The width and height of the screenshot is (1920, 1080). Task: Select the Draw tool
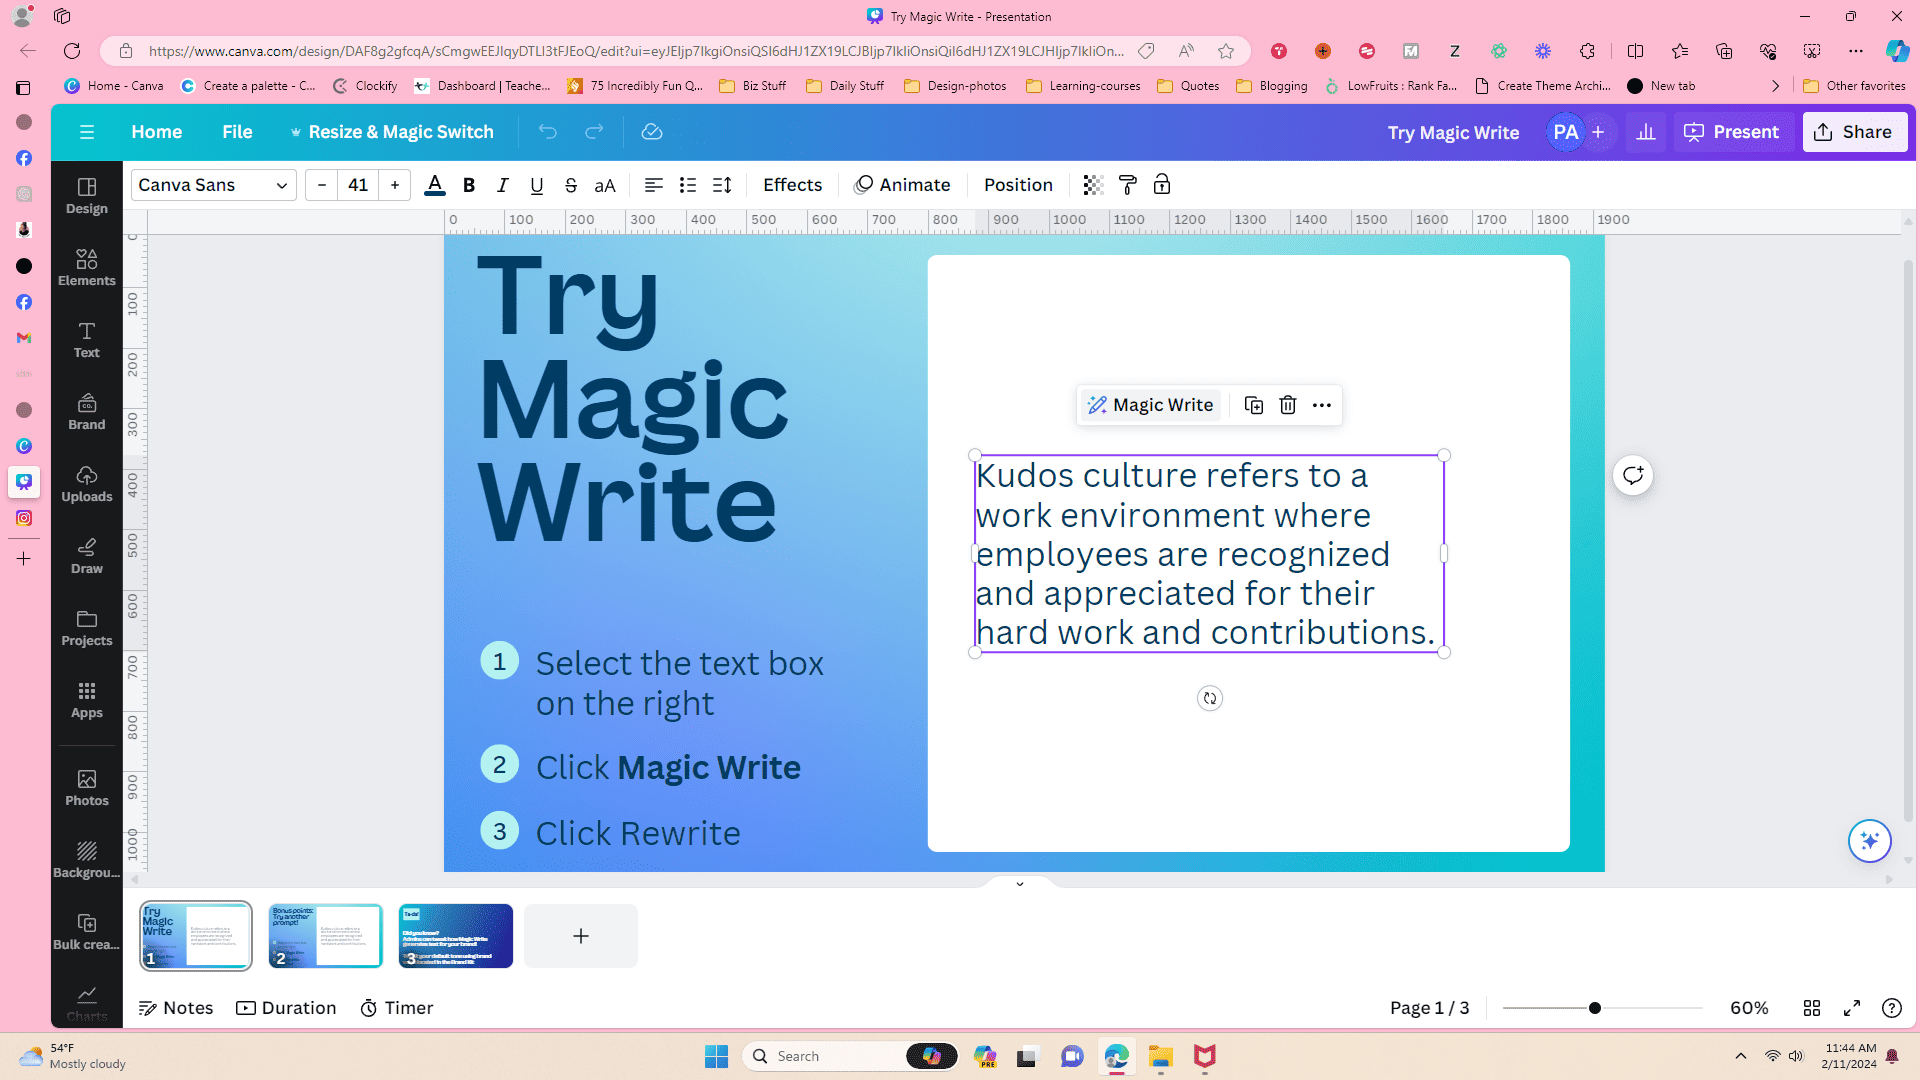click(86, 555)
